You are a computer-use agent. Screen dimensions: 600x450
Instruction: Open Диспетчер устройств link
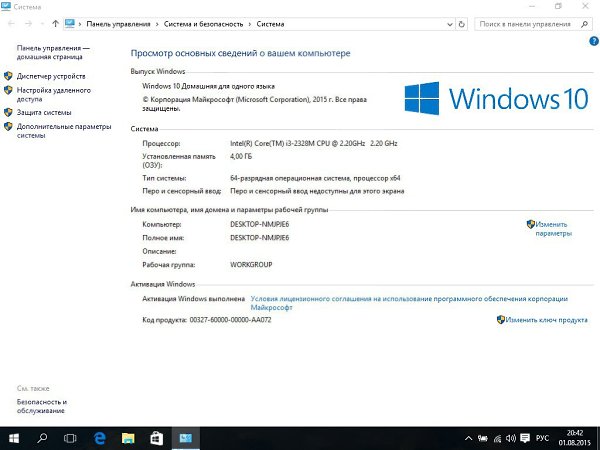click(51, 76)
